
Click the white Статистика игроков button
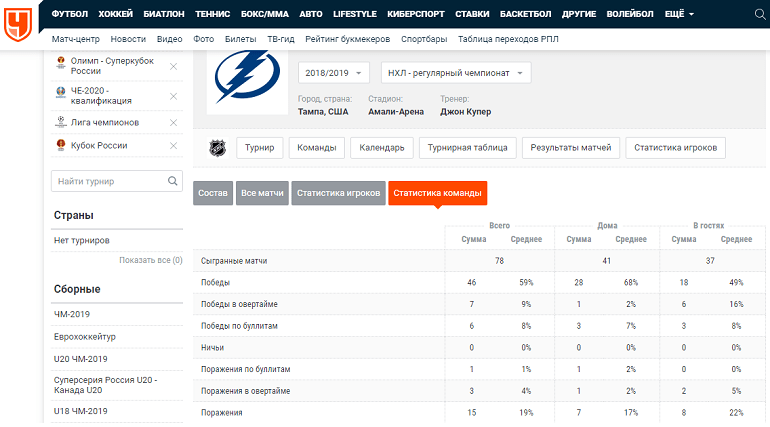tap(675, 148)
